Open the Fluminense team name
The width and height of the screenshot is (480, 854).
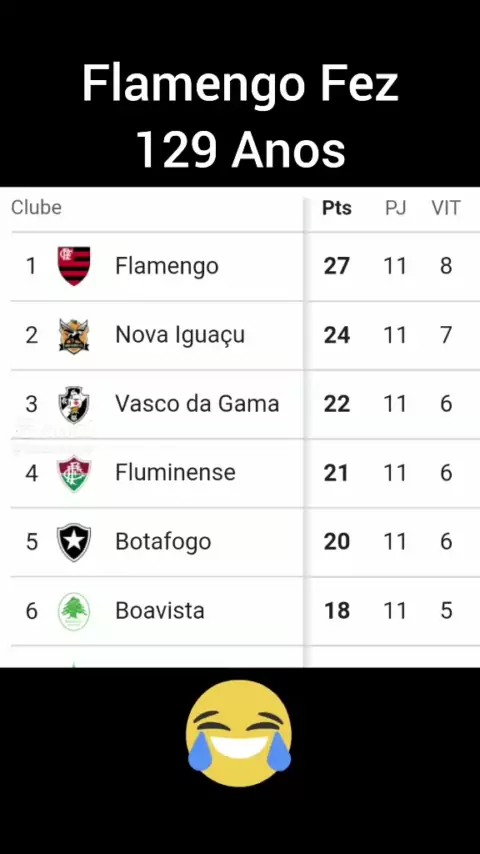[x=175, y=473]
